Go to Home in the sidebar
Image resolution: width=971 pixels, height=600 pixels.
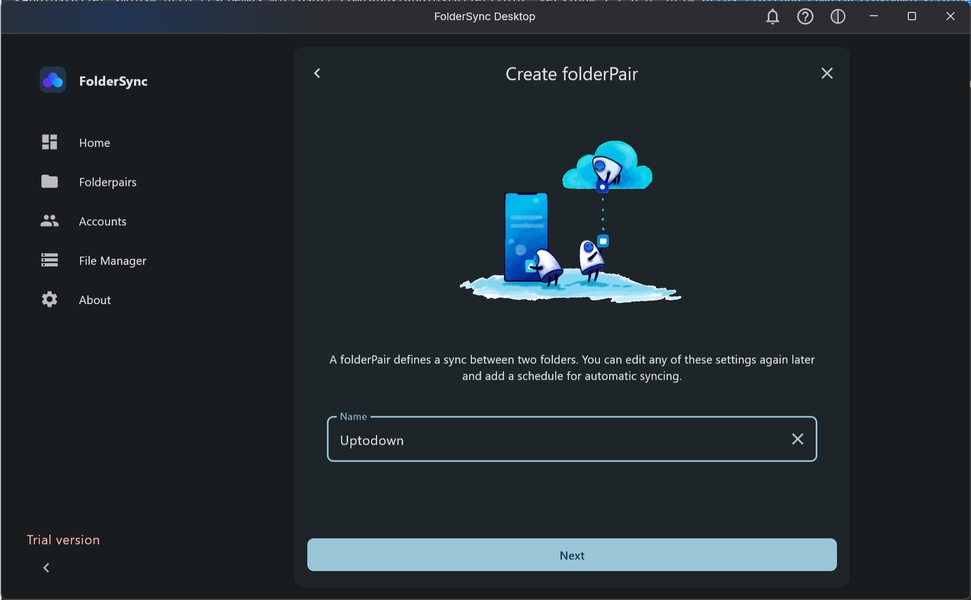click(x=94, y=143)
